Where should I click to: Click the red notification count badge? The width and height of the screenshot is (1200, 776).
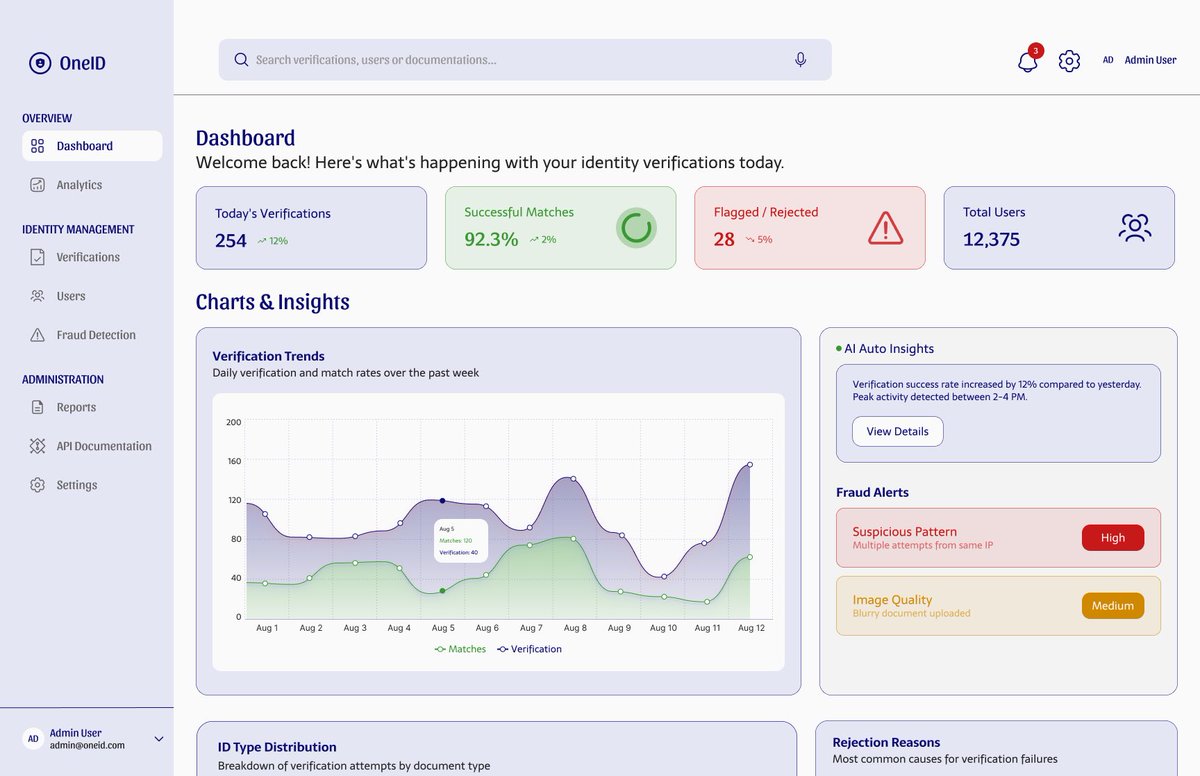(1035, 50)
